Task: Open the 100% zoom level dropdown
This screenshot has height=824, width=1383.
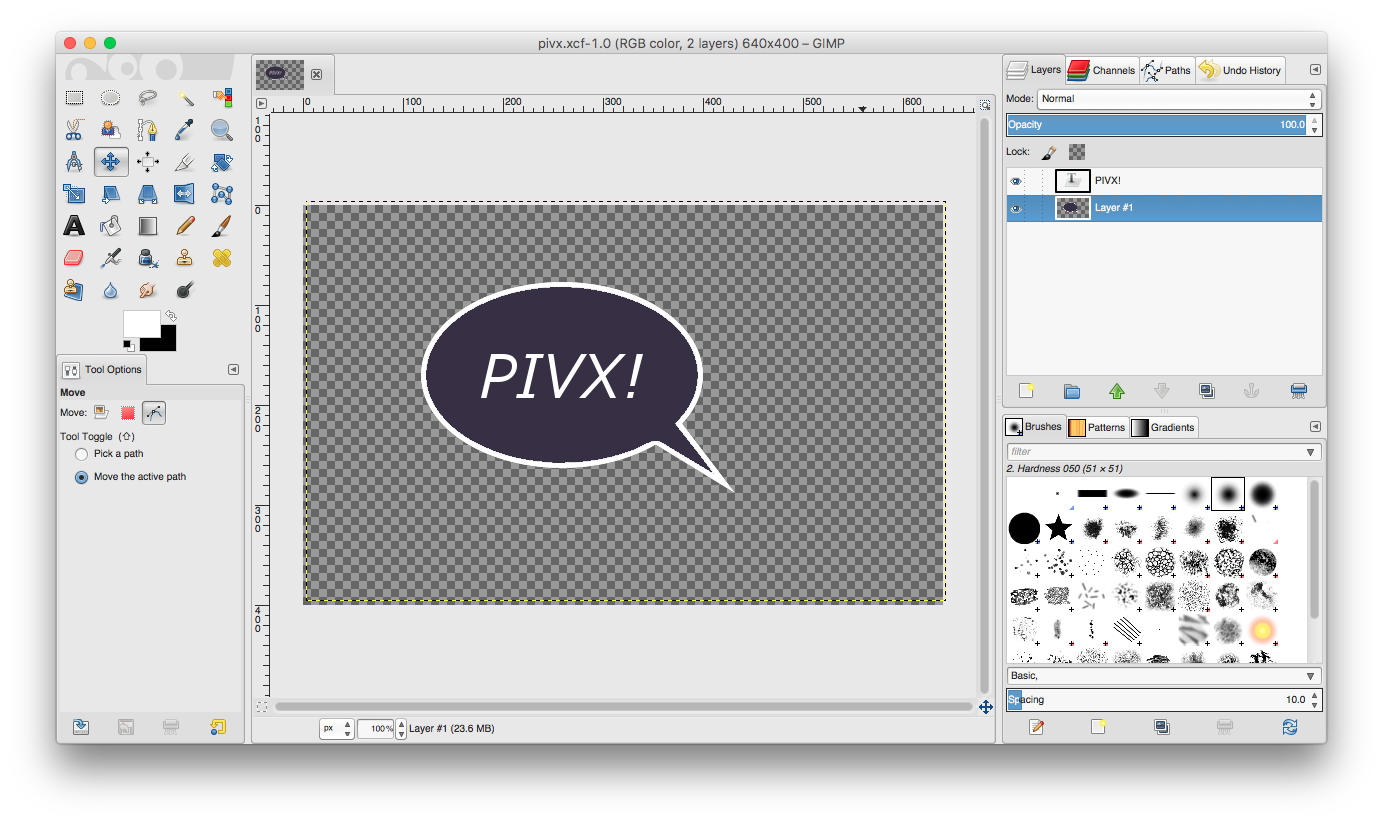Action: (382, 728)
